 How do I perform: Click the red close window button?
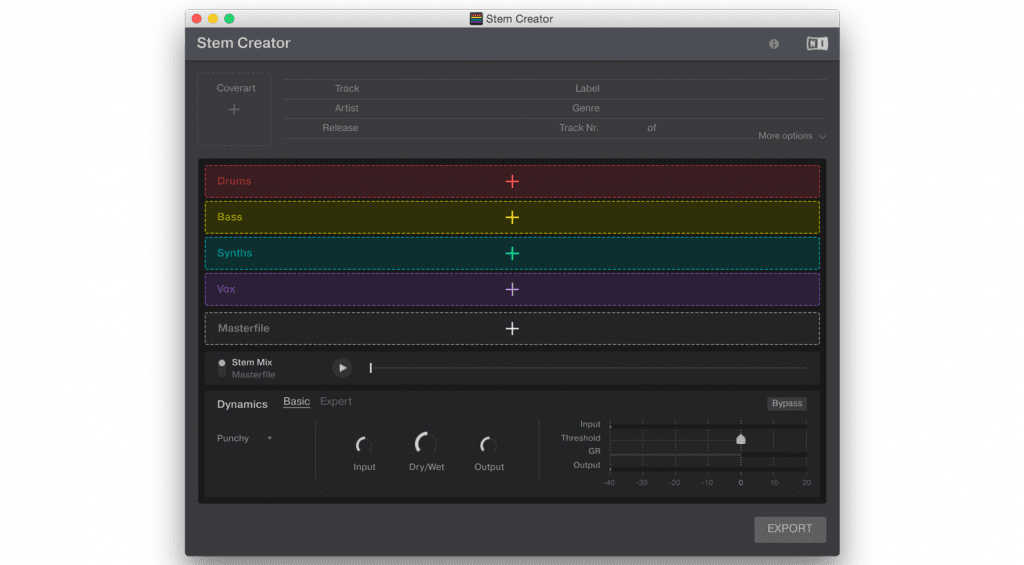[197, 19]
